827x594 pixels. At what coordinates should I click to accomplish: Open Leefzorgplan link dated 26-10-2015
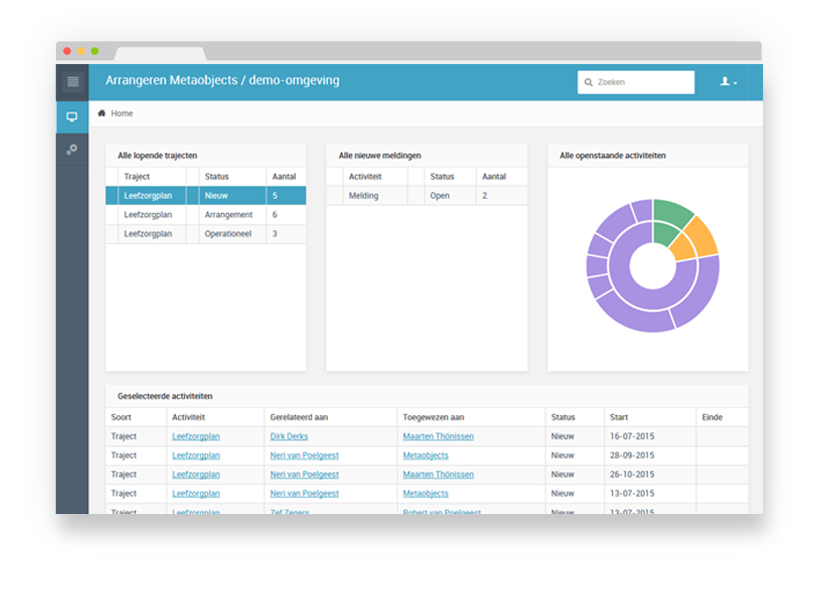pyautogui.click(x=196, y=474)
